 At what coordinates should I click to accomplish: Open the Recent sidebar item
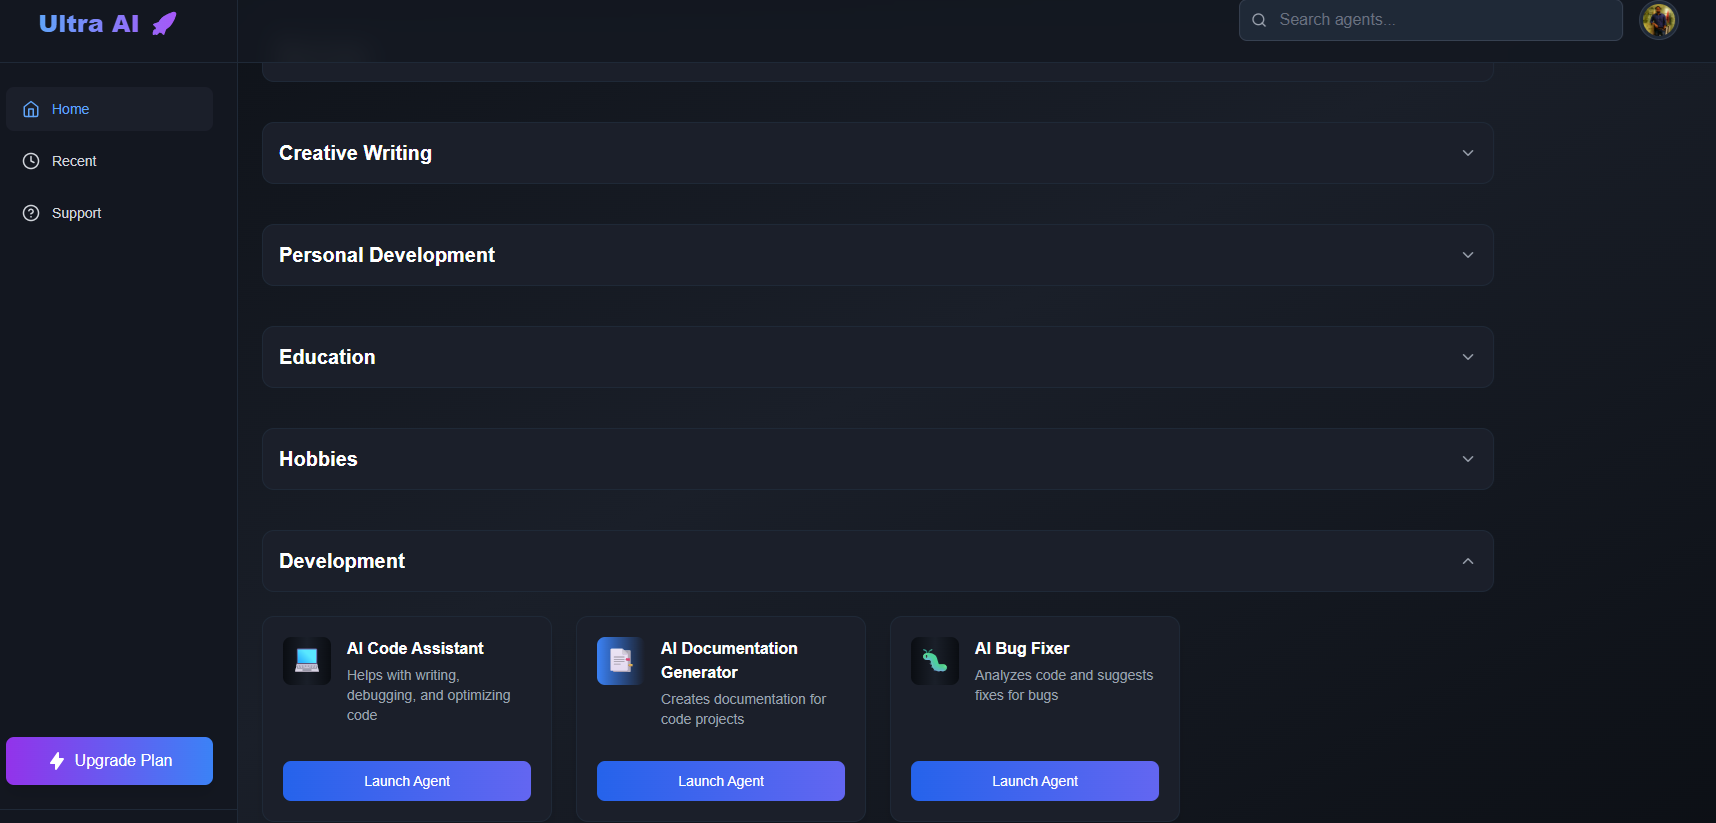click(109, 161)
